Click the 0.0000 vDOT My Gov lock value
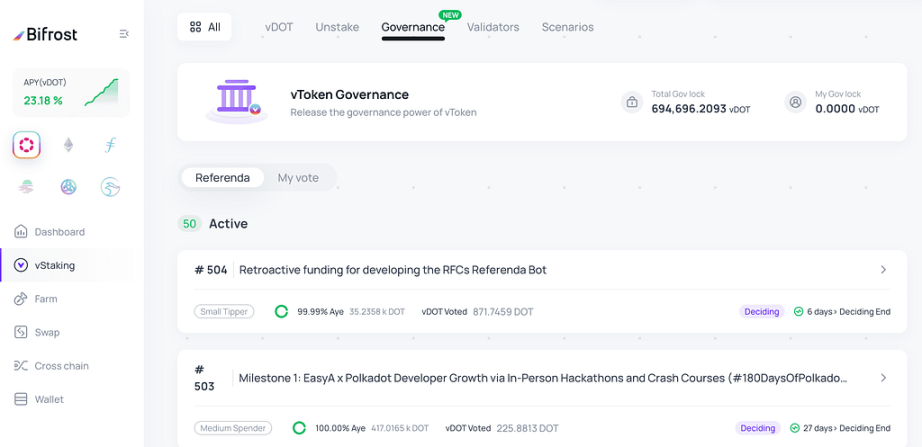This screenshot has width=922, height=447. (847, 109)
